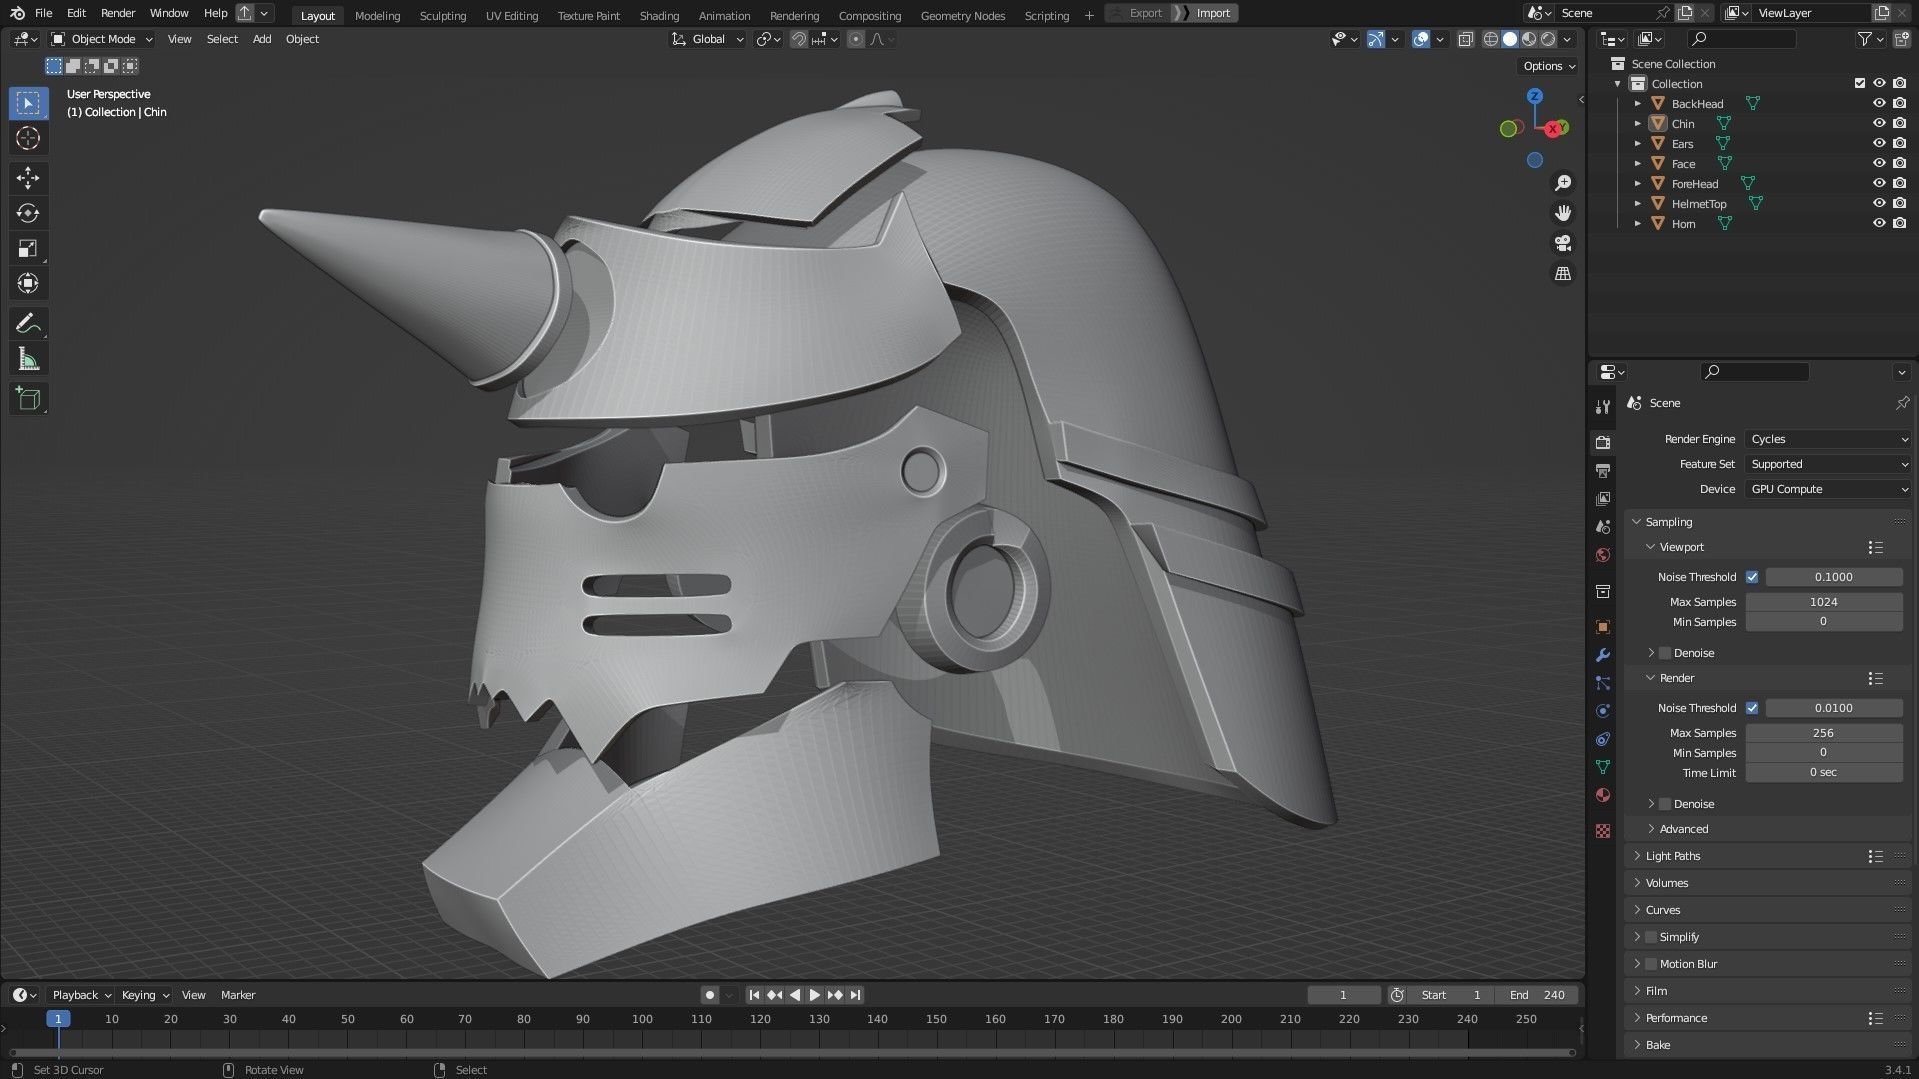Open the Output properties tab icon
The width and height of the screenshot is (1919, 1079).
click(x=1603, y=470)
